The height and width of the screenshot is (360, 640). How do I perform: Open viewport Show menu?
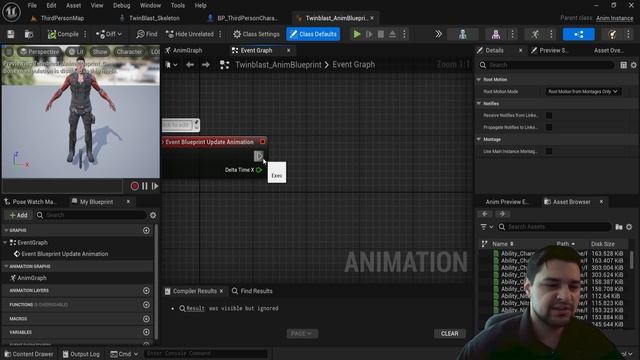(100, 52)
